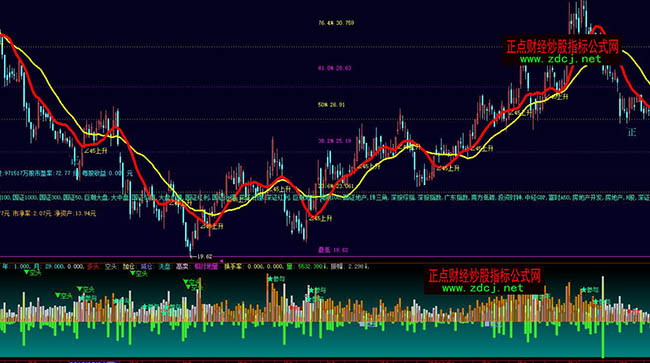
Task: Click the cyan 正 marker on price chart
Action: tap(631, 132)
